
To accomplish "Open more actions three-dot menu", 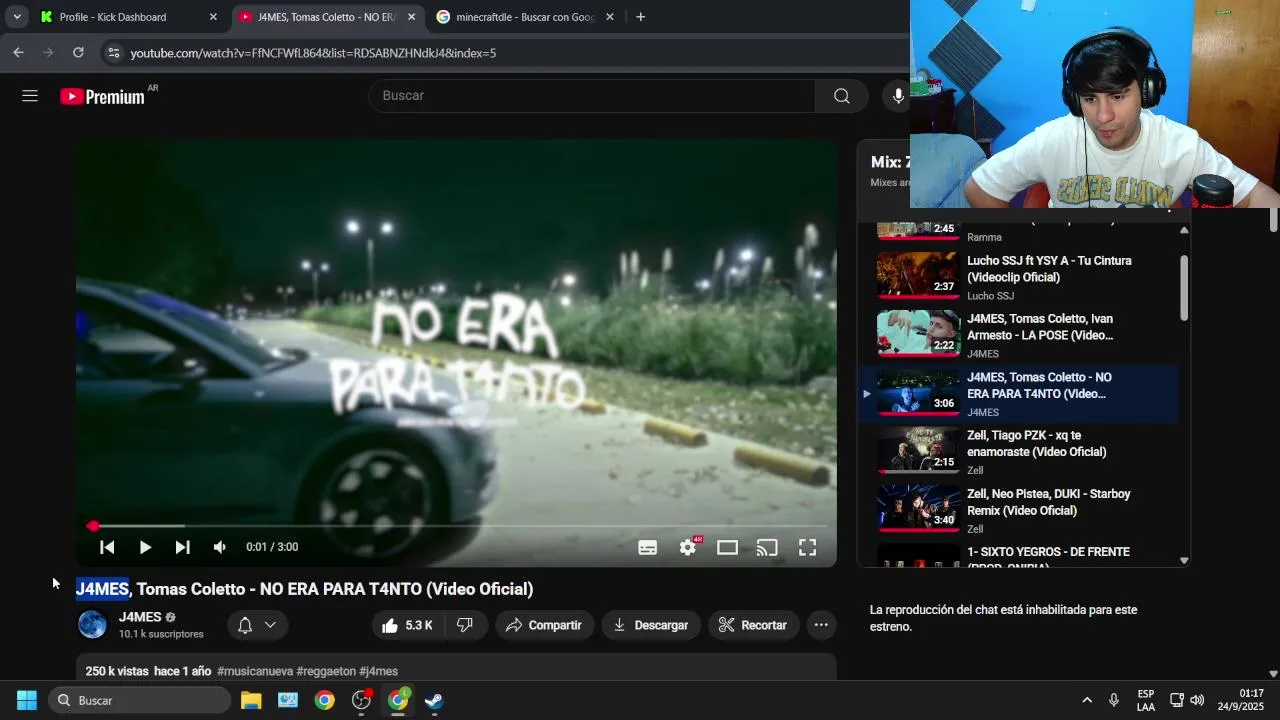I will (821, 625).
